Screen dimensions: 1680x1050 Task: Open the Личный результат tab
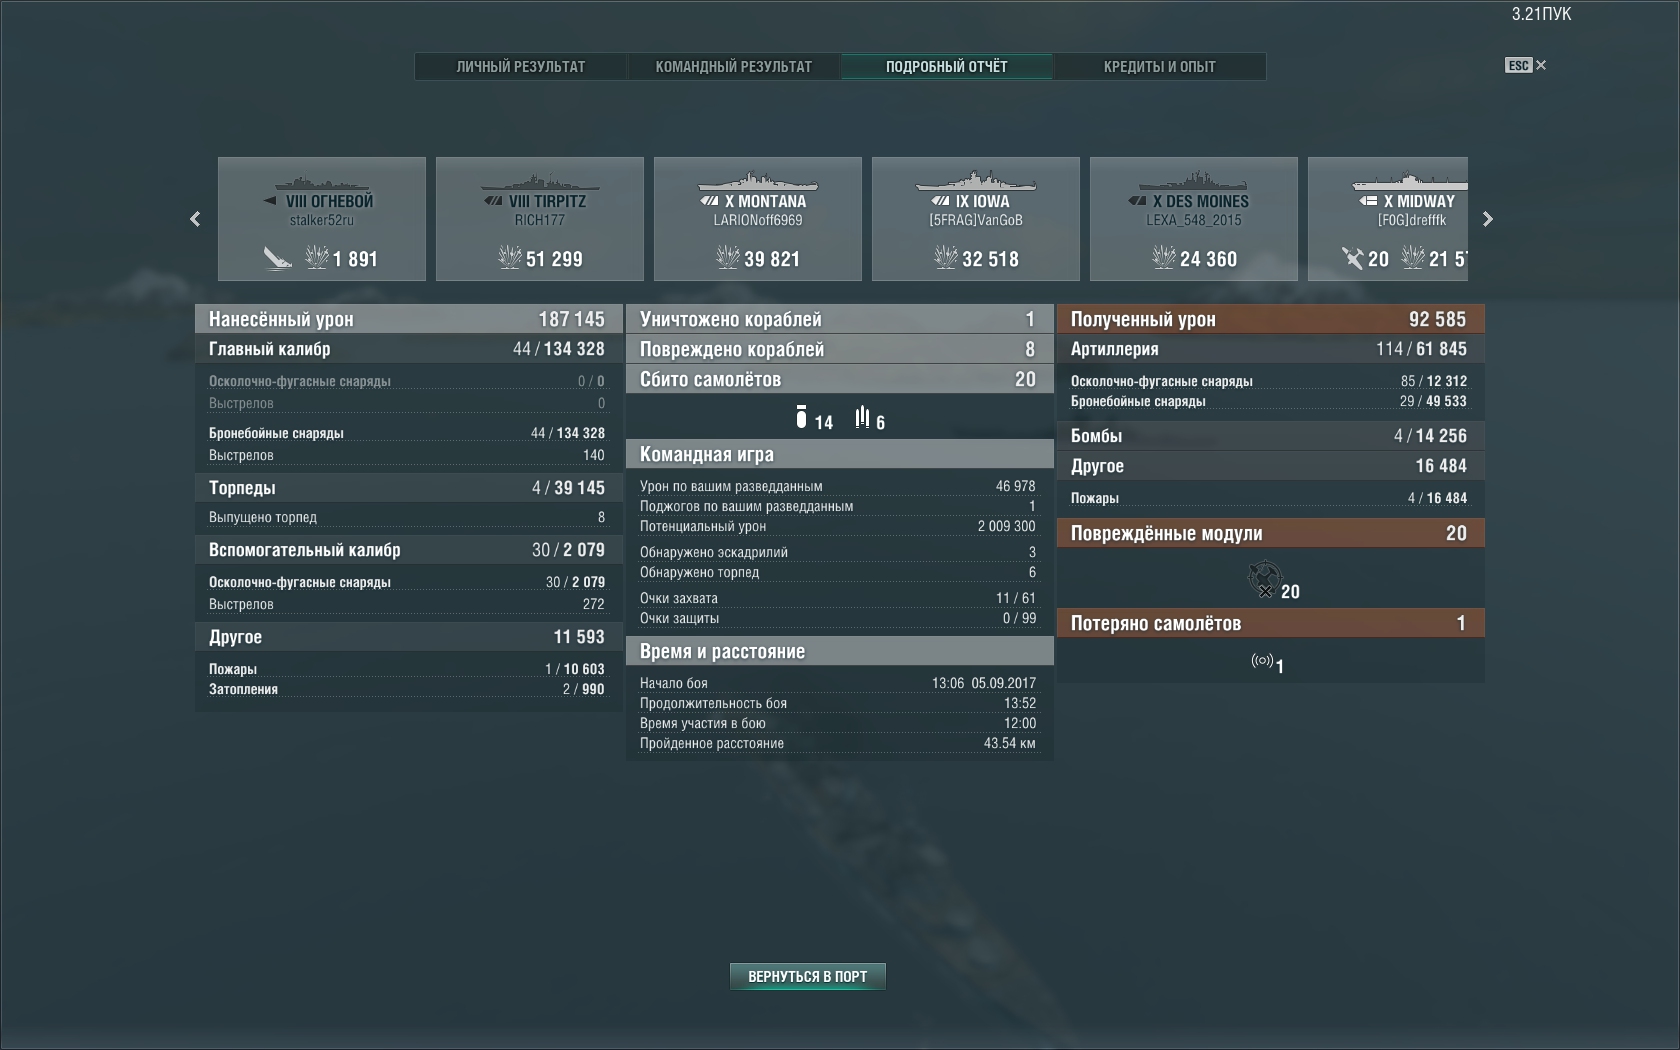click(521, 67)
